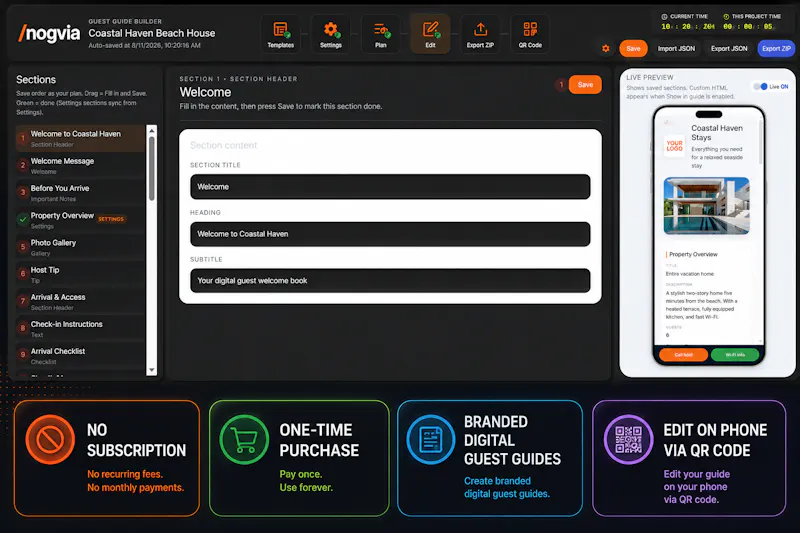Click the Entire vacation home text in preview
Viewport: 800px width, 533px height.
689,274
